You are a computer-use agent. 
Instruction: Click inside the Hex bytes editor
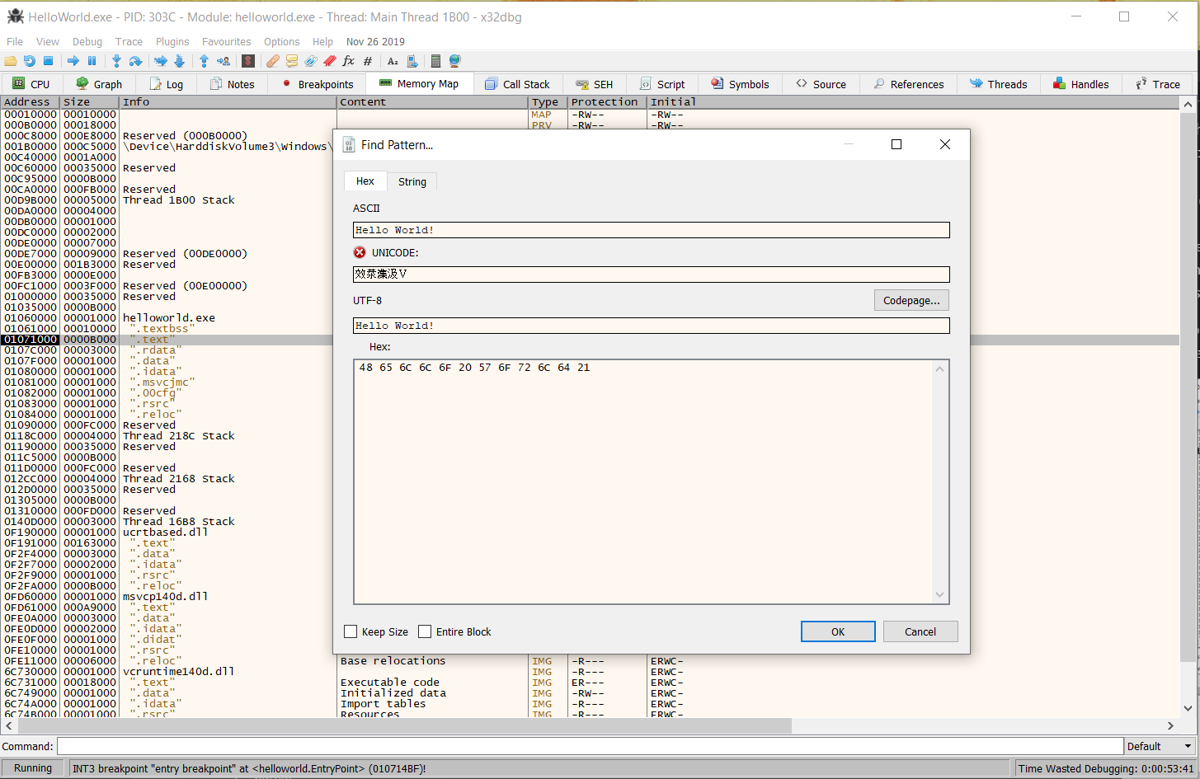point(643,481)
